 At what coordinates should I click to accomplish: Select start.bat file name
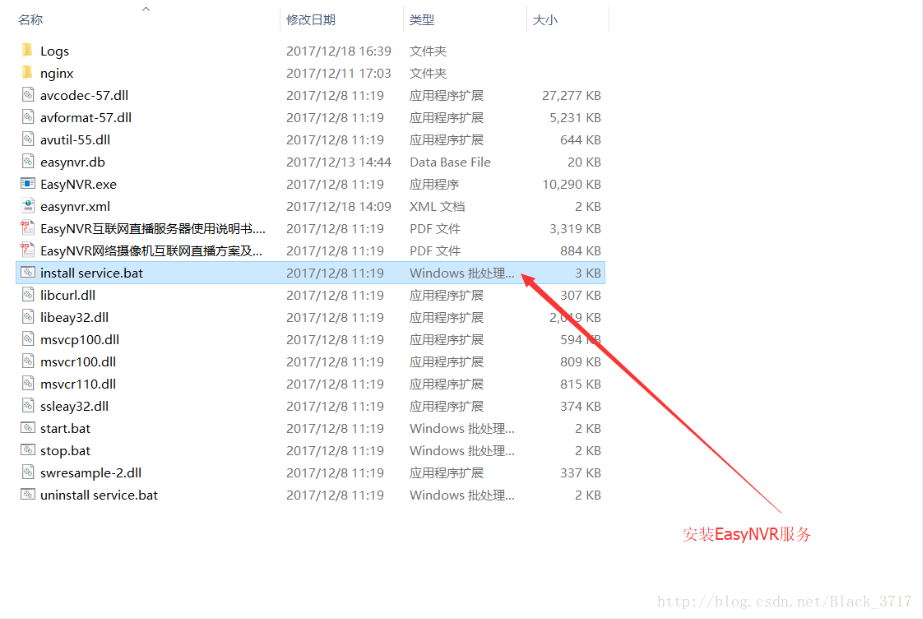pyautogui.click(x=65, y=428)
